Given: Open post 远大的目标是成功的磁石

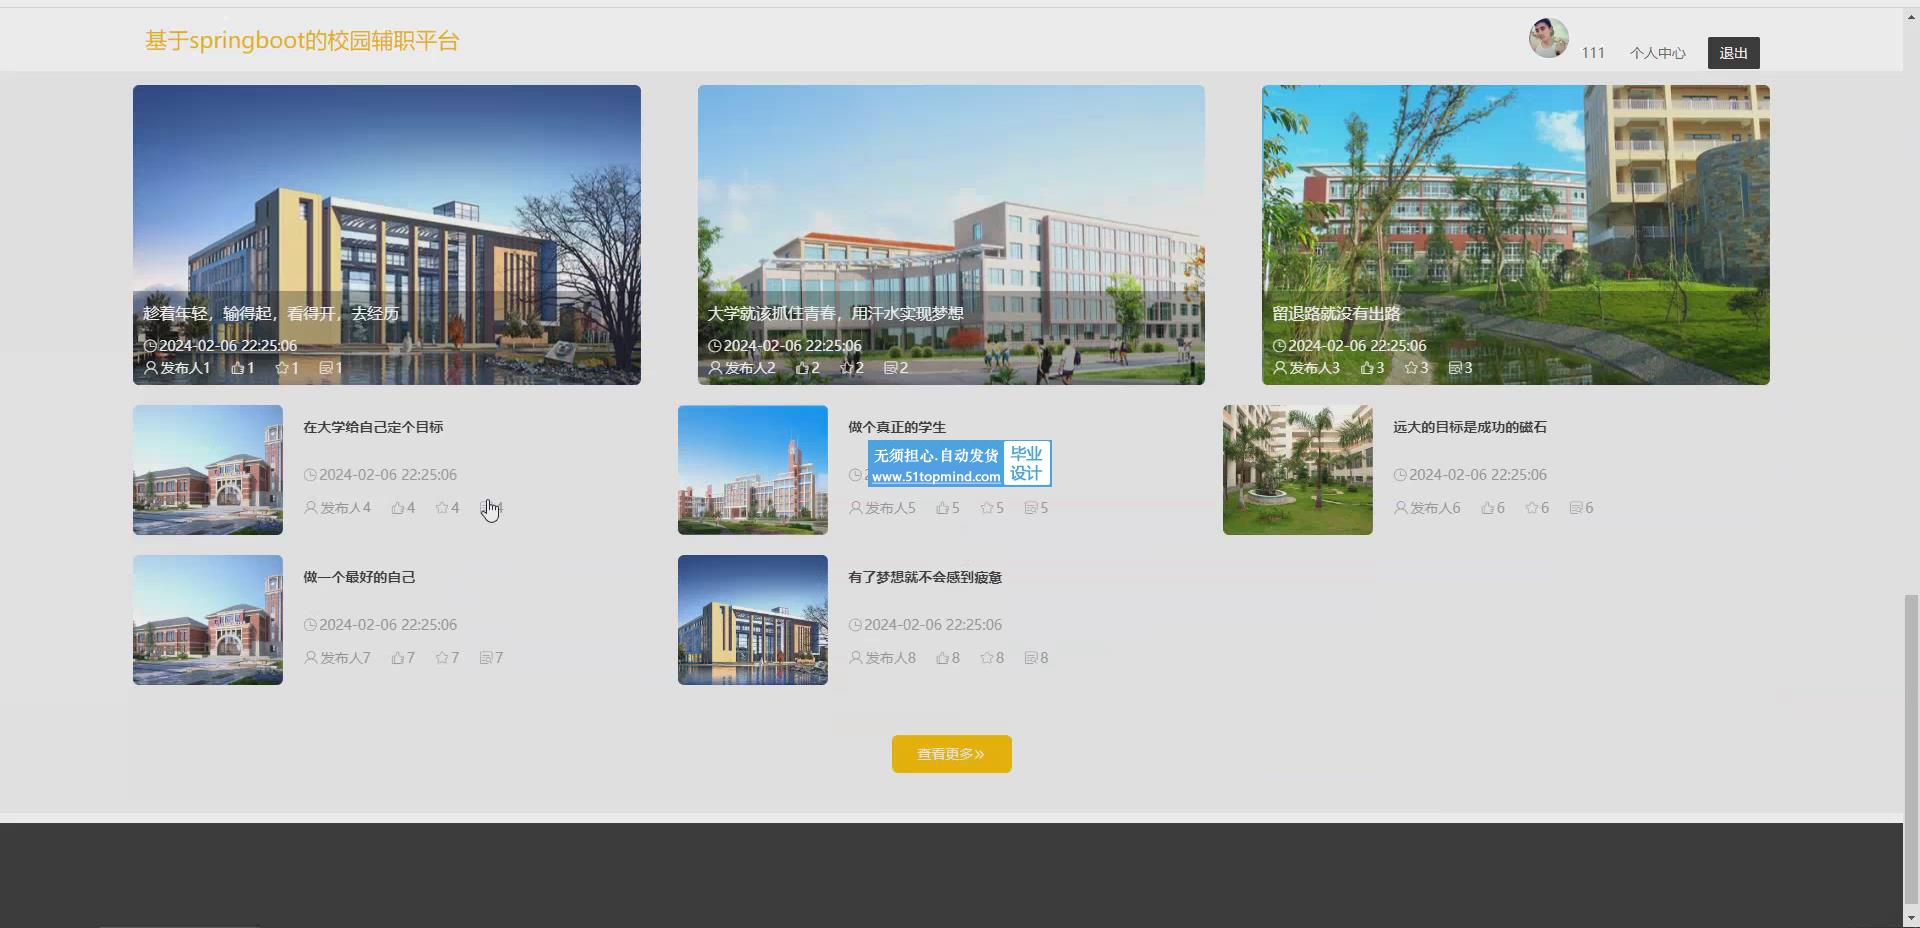Looking at the screenshot, I should [x=1470, y=427].
